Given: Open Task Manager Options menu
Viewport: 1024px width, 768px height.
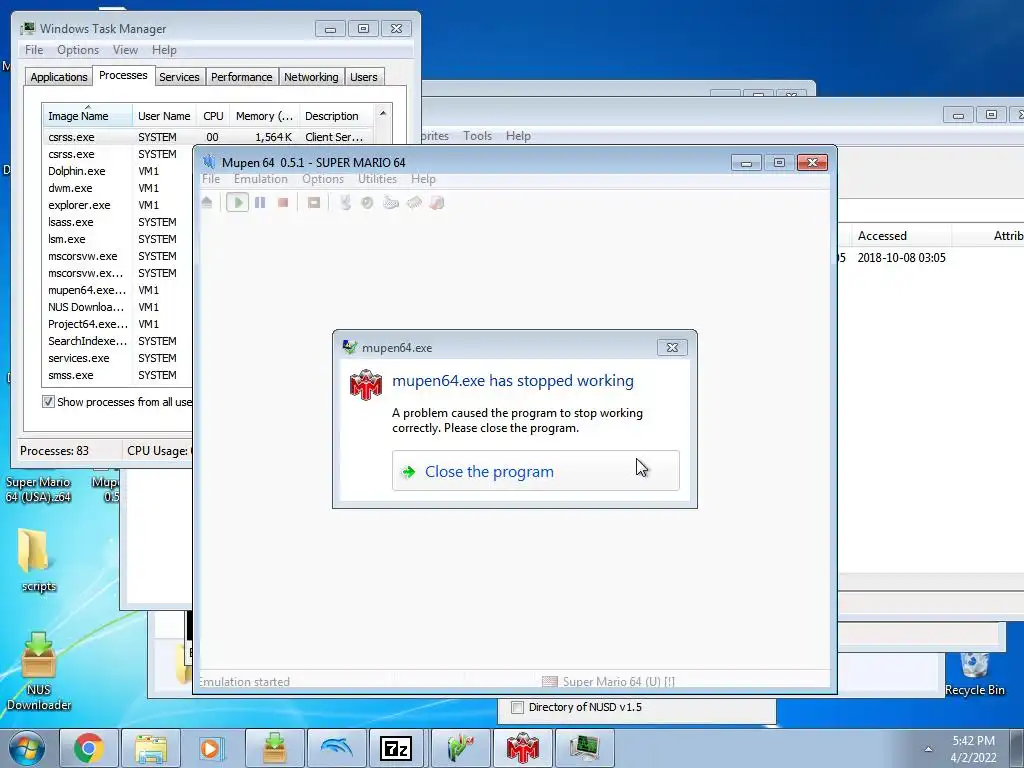Looking at the screenshot, I should pyautogui.click(x=78, y=50).
